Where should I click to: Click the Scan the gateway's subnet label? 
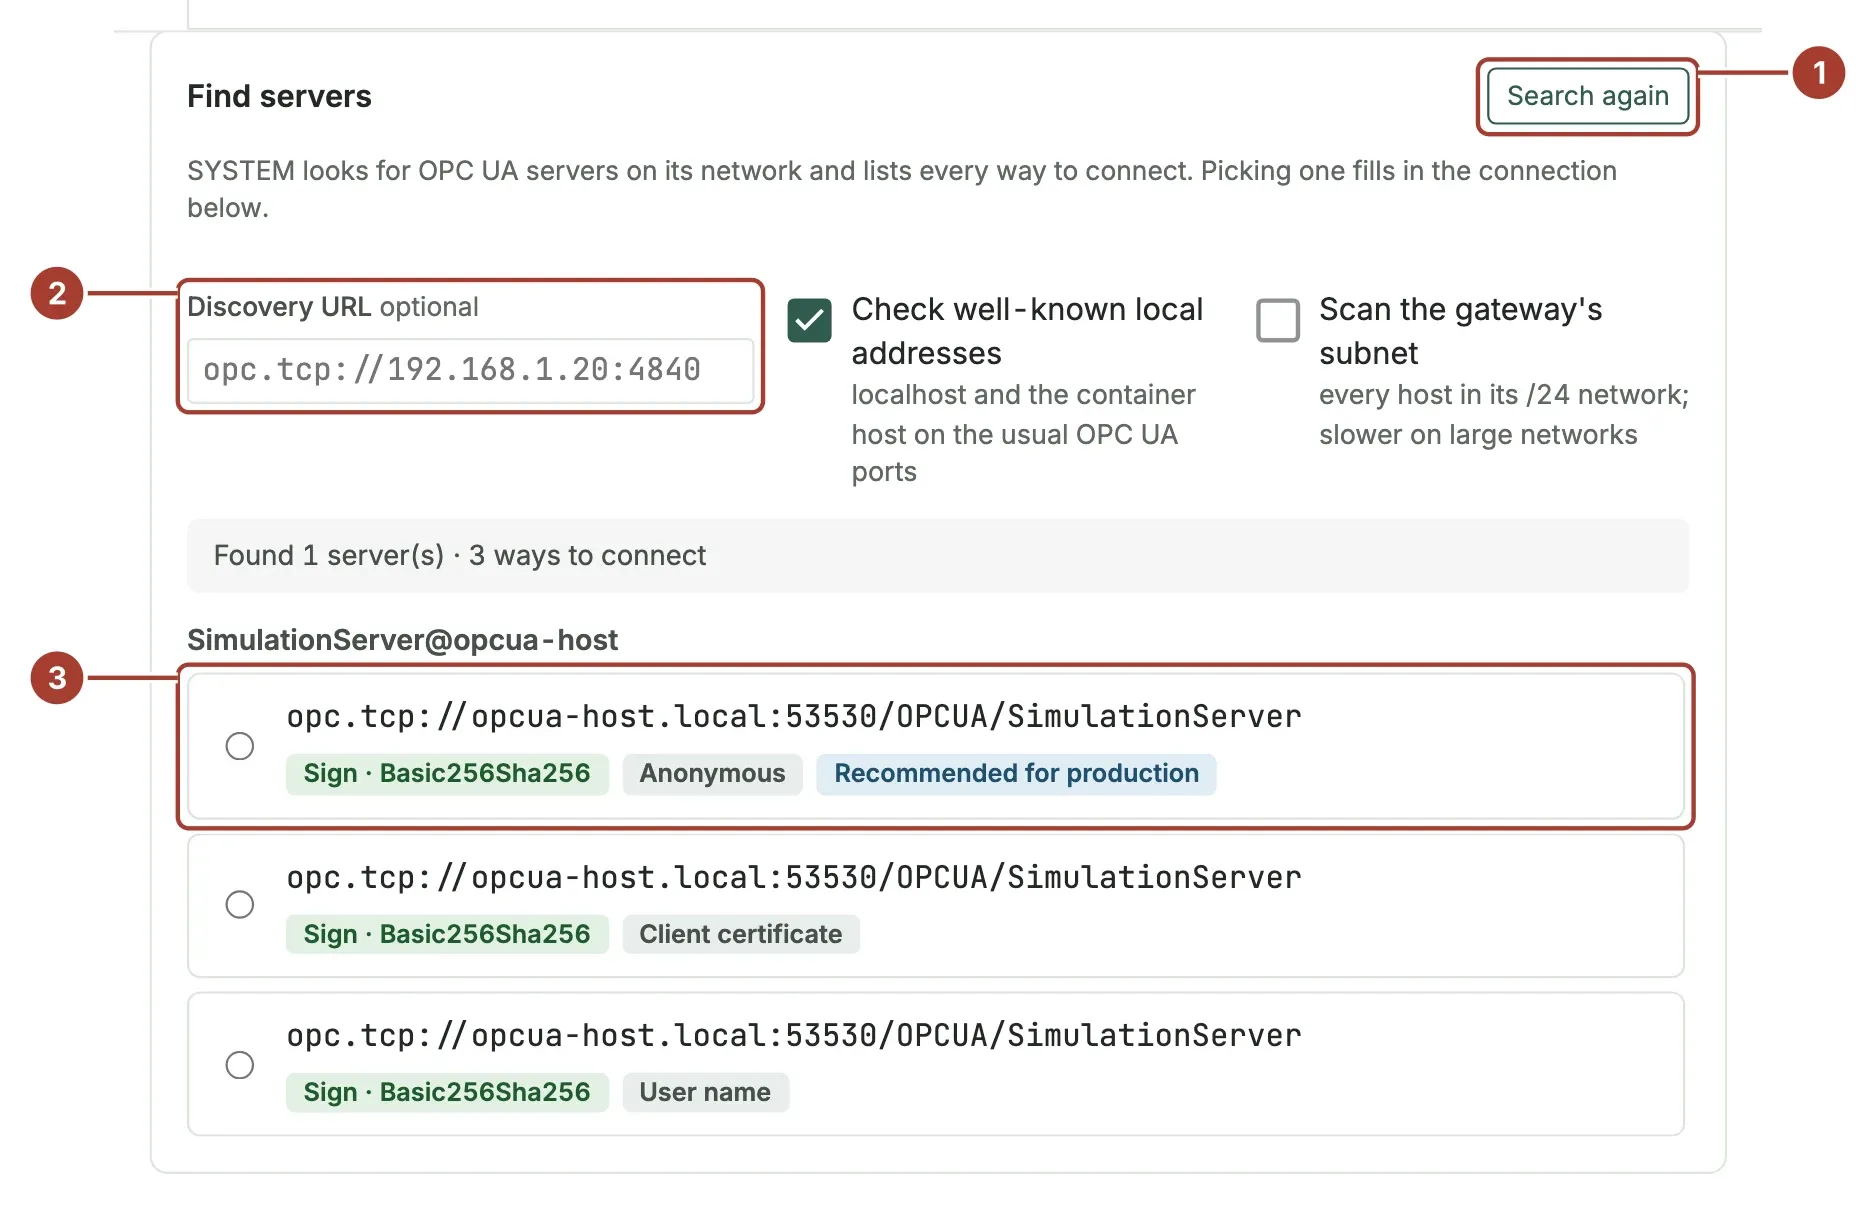1460,331
